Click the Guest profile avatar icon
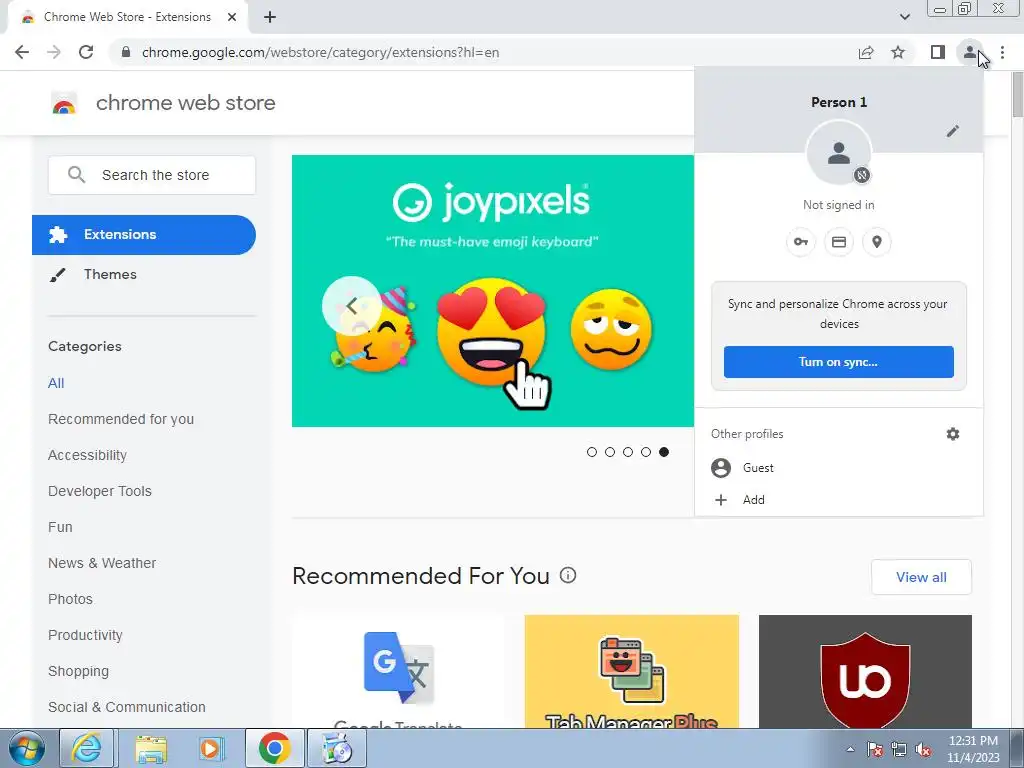Viewport: 1024px width, 768px height. [x=721, y=468]
